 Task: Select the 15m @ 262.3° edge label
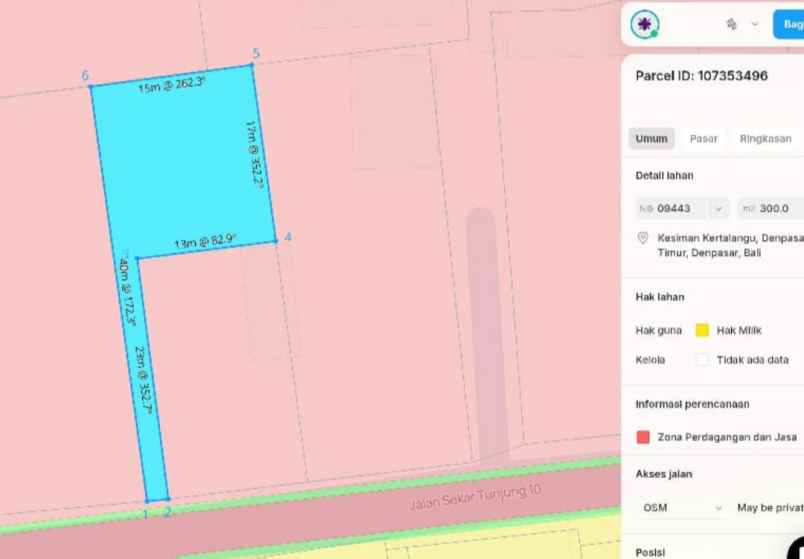pyautogui.click(x=172, y=86)
